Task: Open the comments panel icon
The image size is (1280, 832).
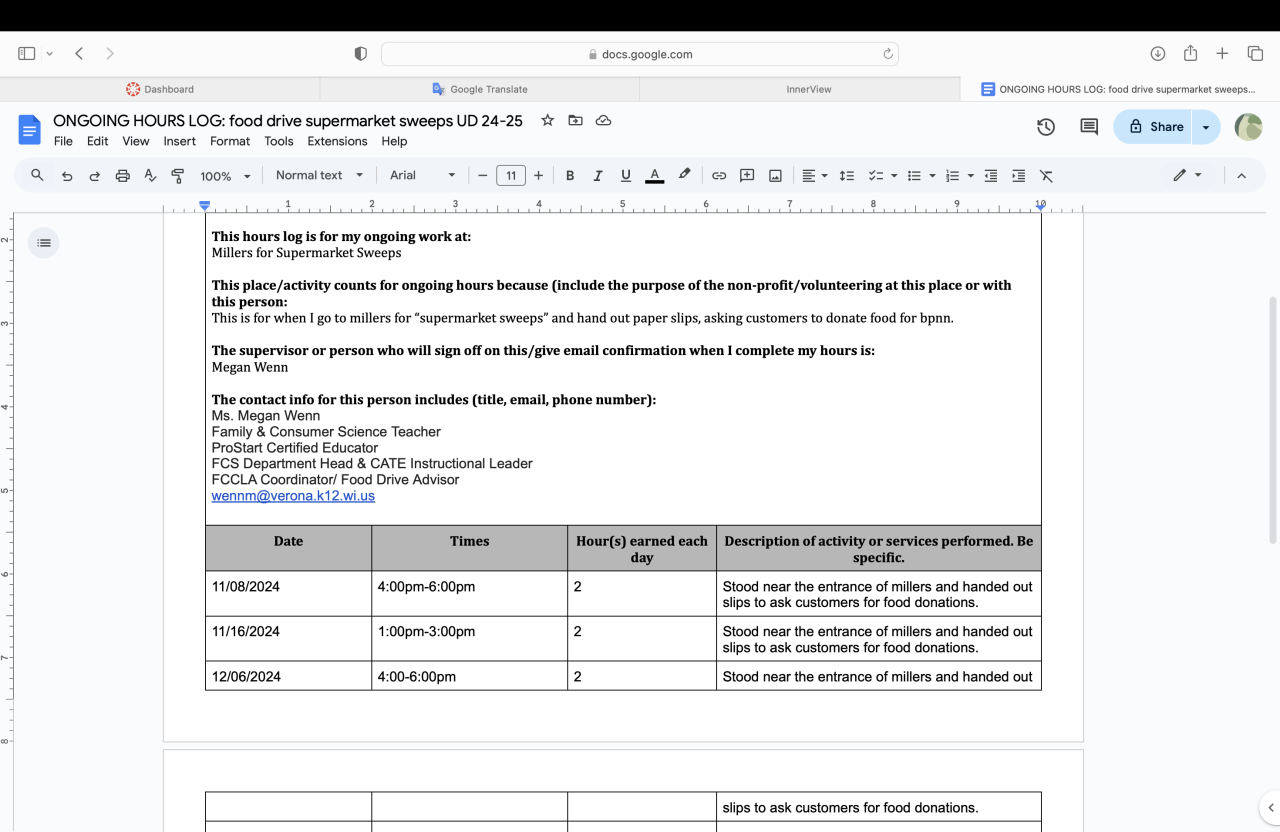Action: pyautogui.click(x=1089, y=127)
